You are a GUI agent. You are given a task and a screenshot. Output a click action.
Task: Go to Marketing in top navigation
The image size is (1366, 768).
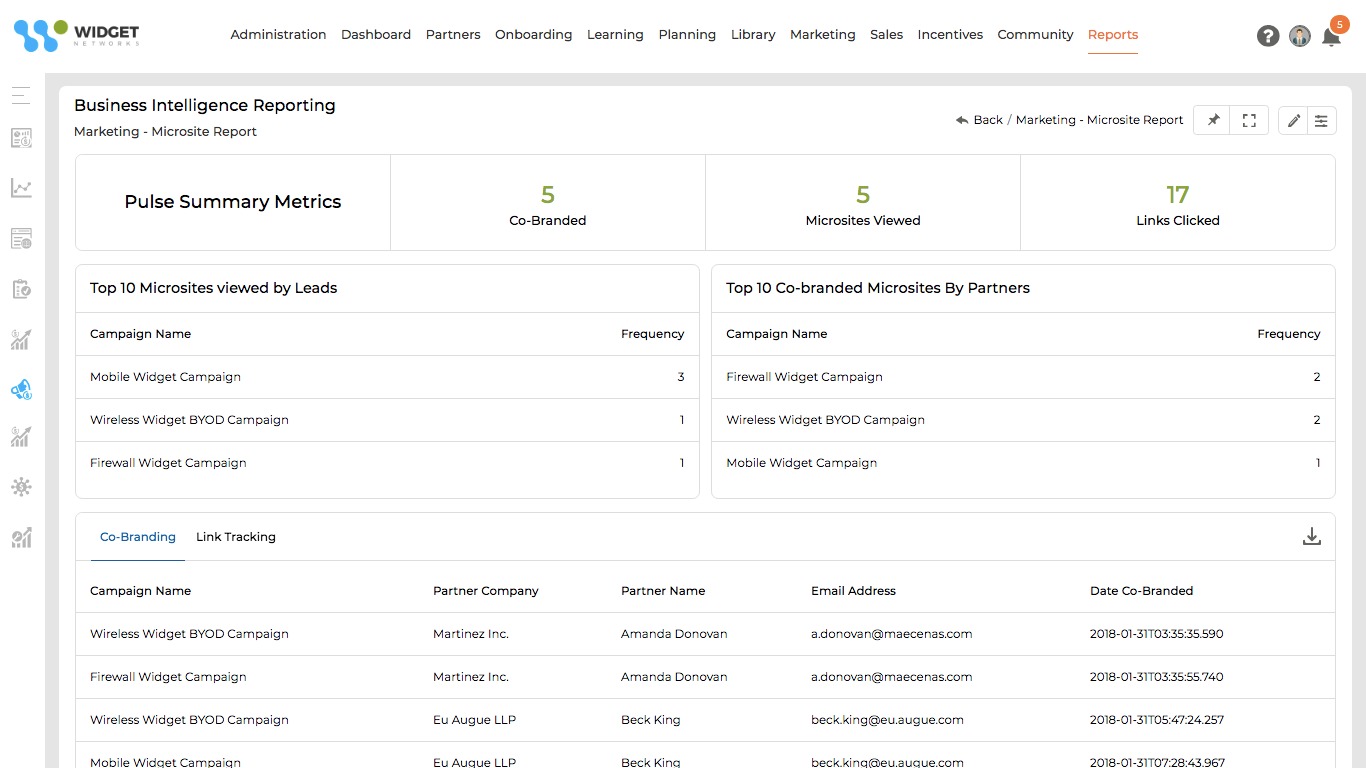tap(823, 34)
